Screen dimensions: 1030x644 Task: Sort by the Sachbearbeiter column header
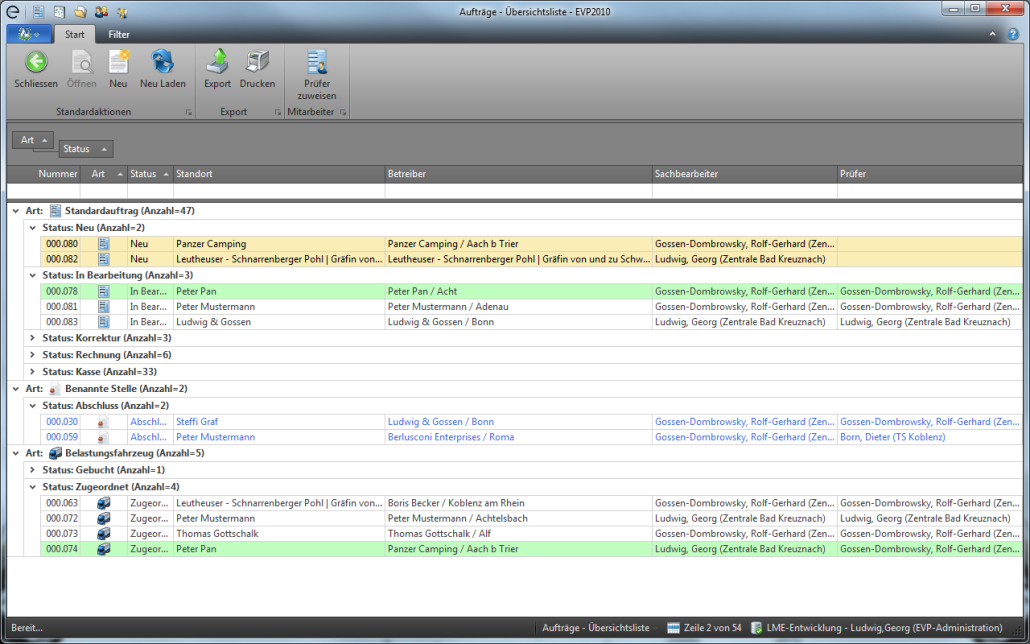pyautogui.click(x=745, y=174)
